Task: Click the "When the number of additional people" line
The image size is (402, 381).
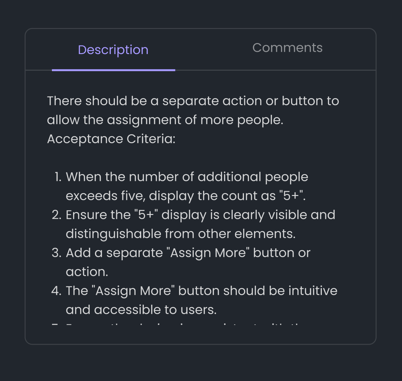Action: 187,177
